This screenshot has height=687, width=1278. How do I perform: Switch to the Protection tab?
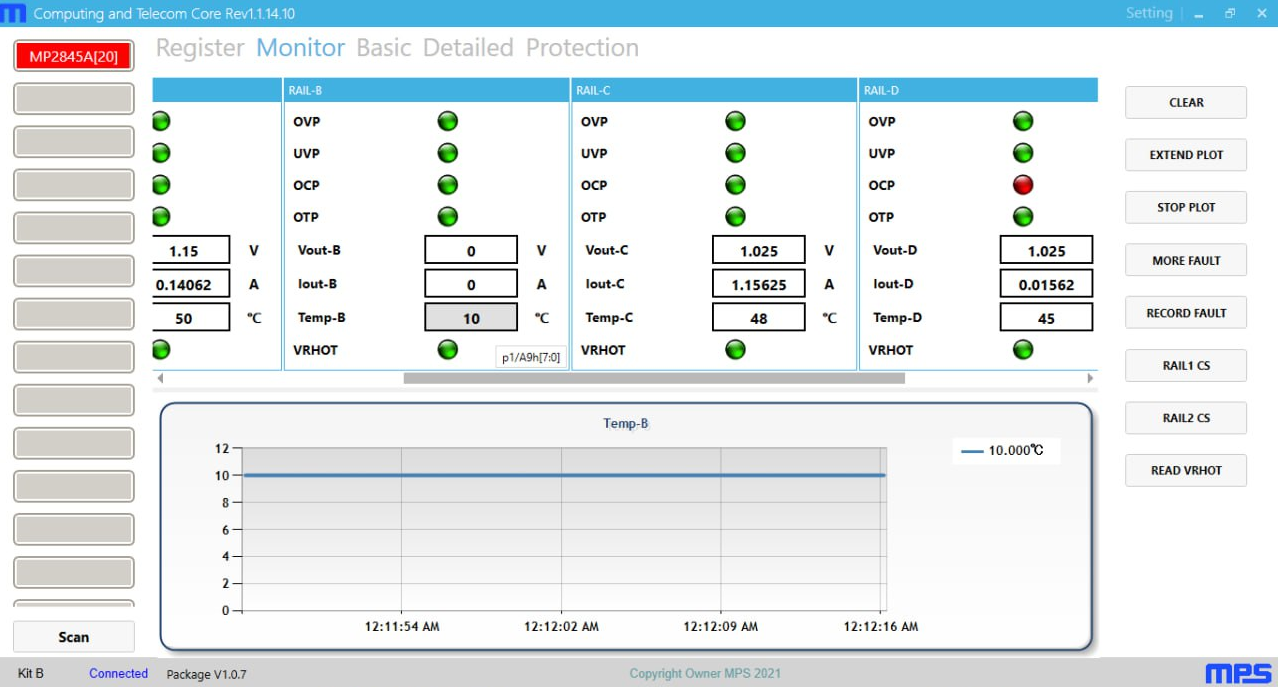(582, 48)
